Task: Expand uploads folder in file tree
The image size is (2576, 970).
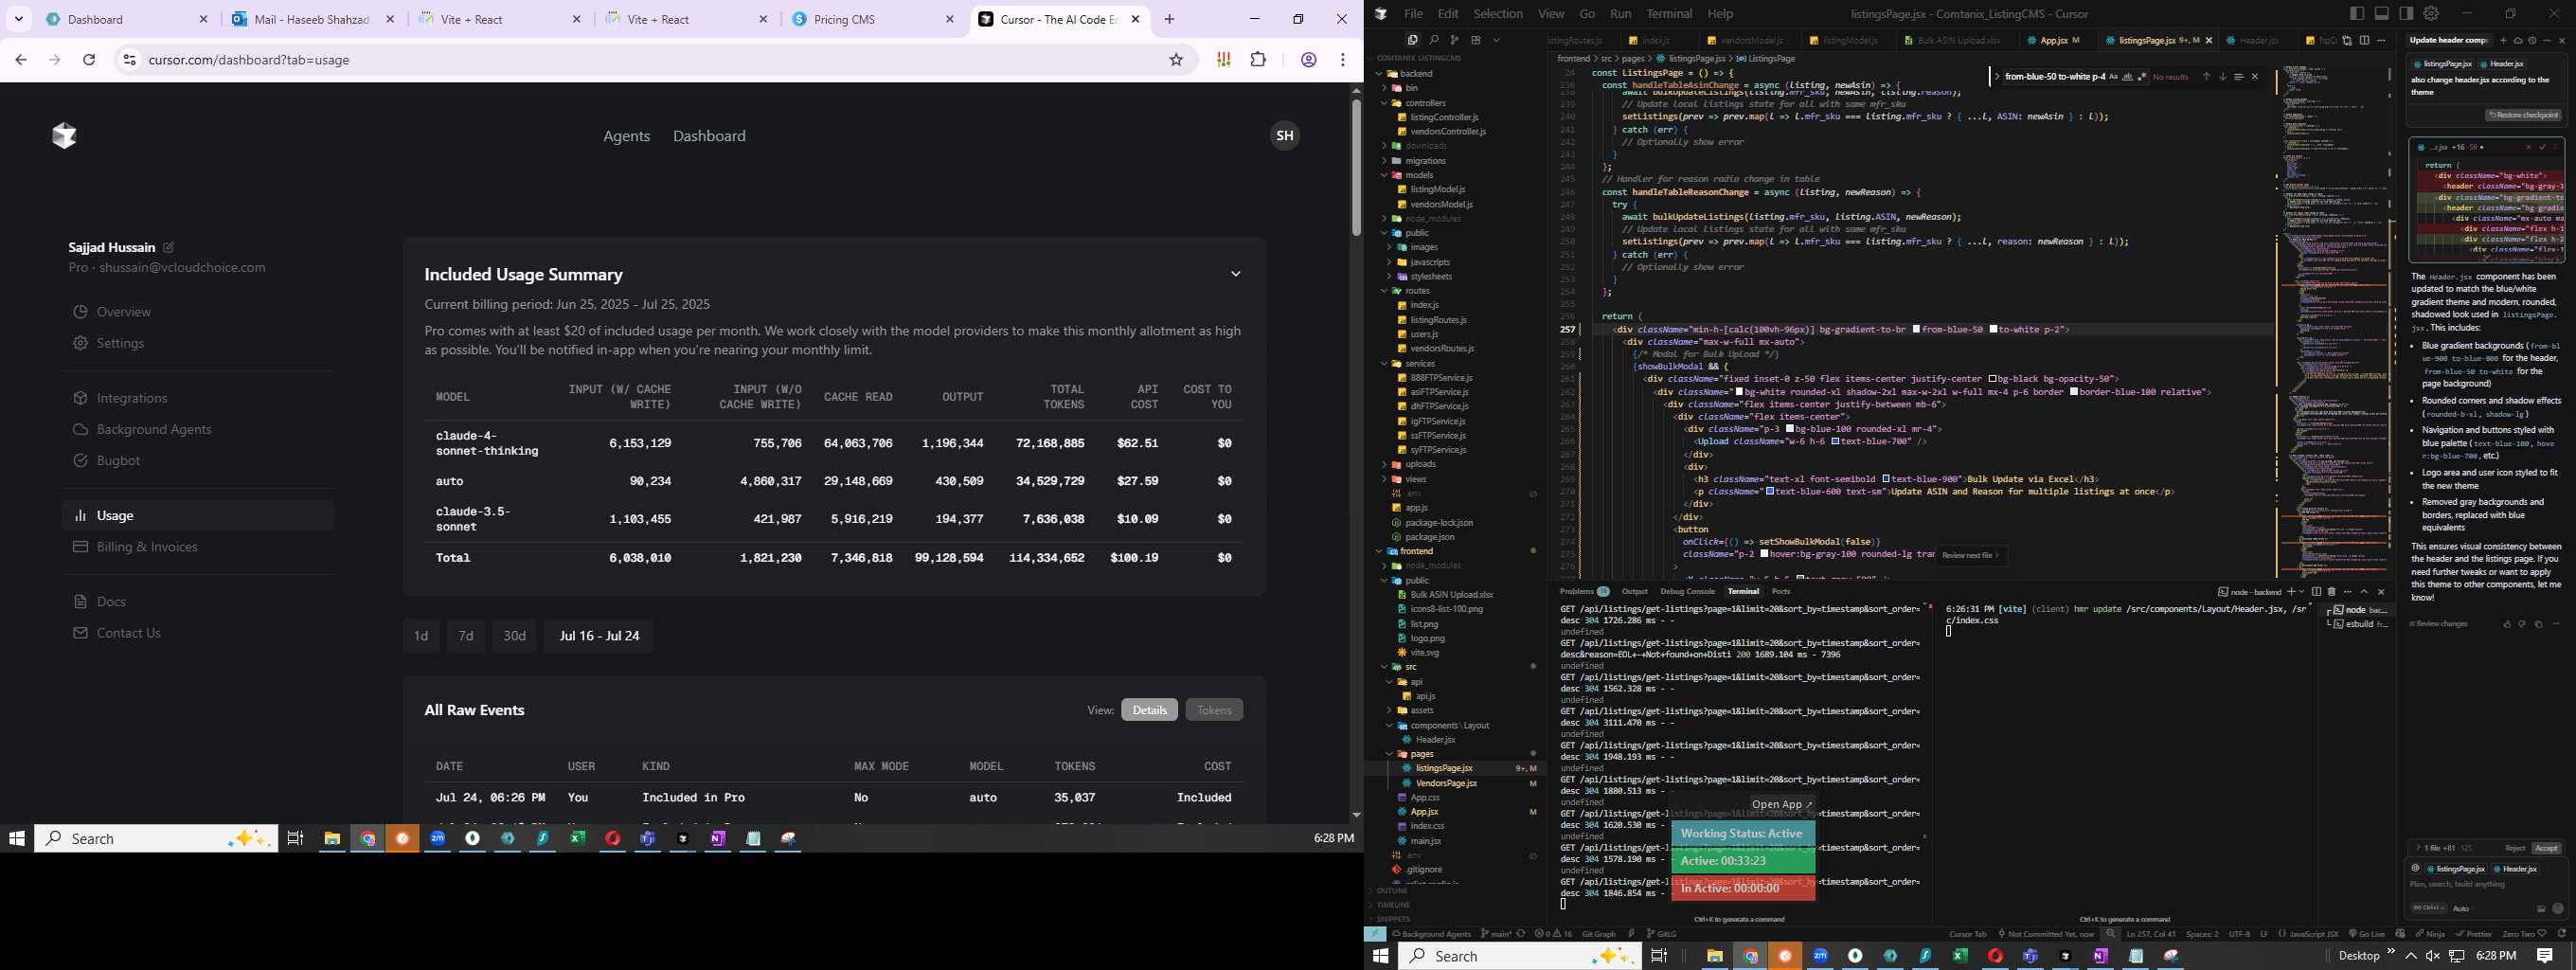Action: [1385, 465]
